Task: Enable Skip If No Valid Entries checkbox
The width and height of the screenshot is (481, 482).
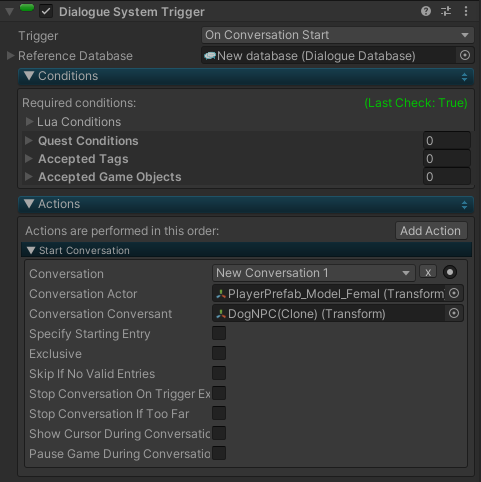Action: (x=219, y=373)
